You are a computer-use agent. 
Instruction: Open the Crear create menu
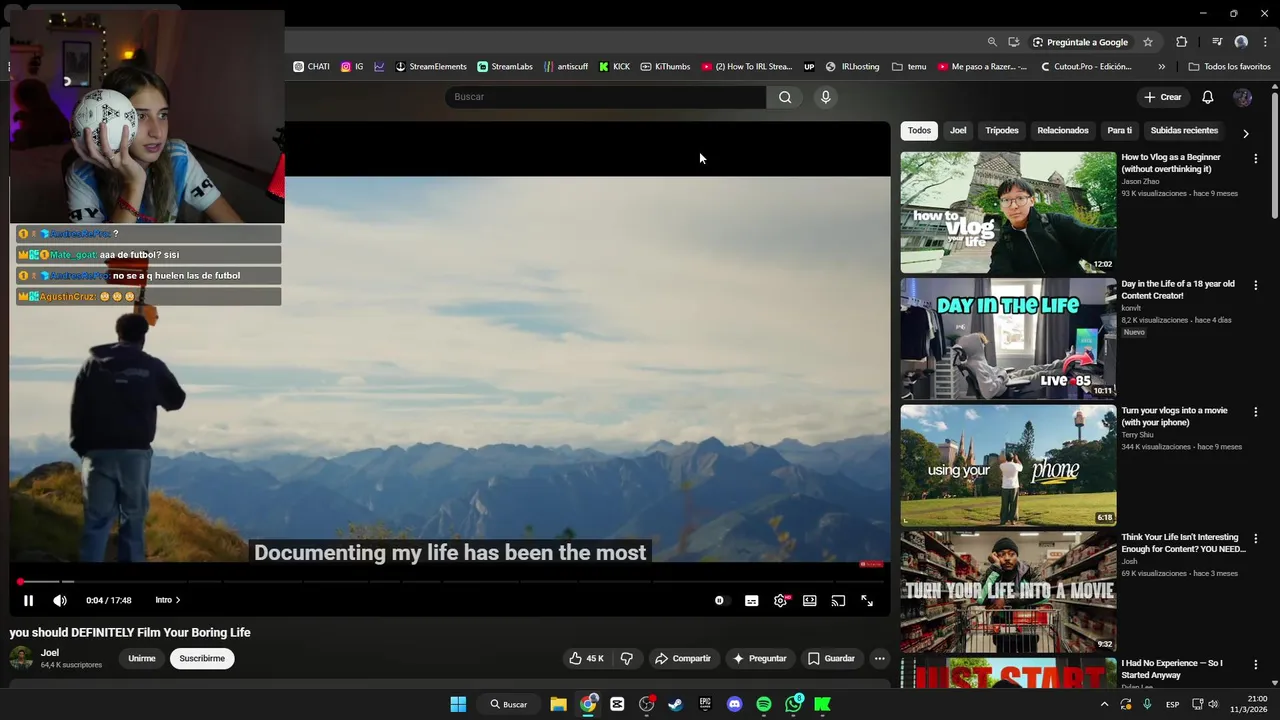(1163, 97)
